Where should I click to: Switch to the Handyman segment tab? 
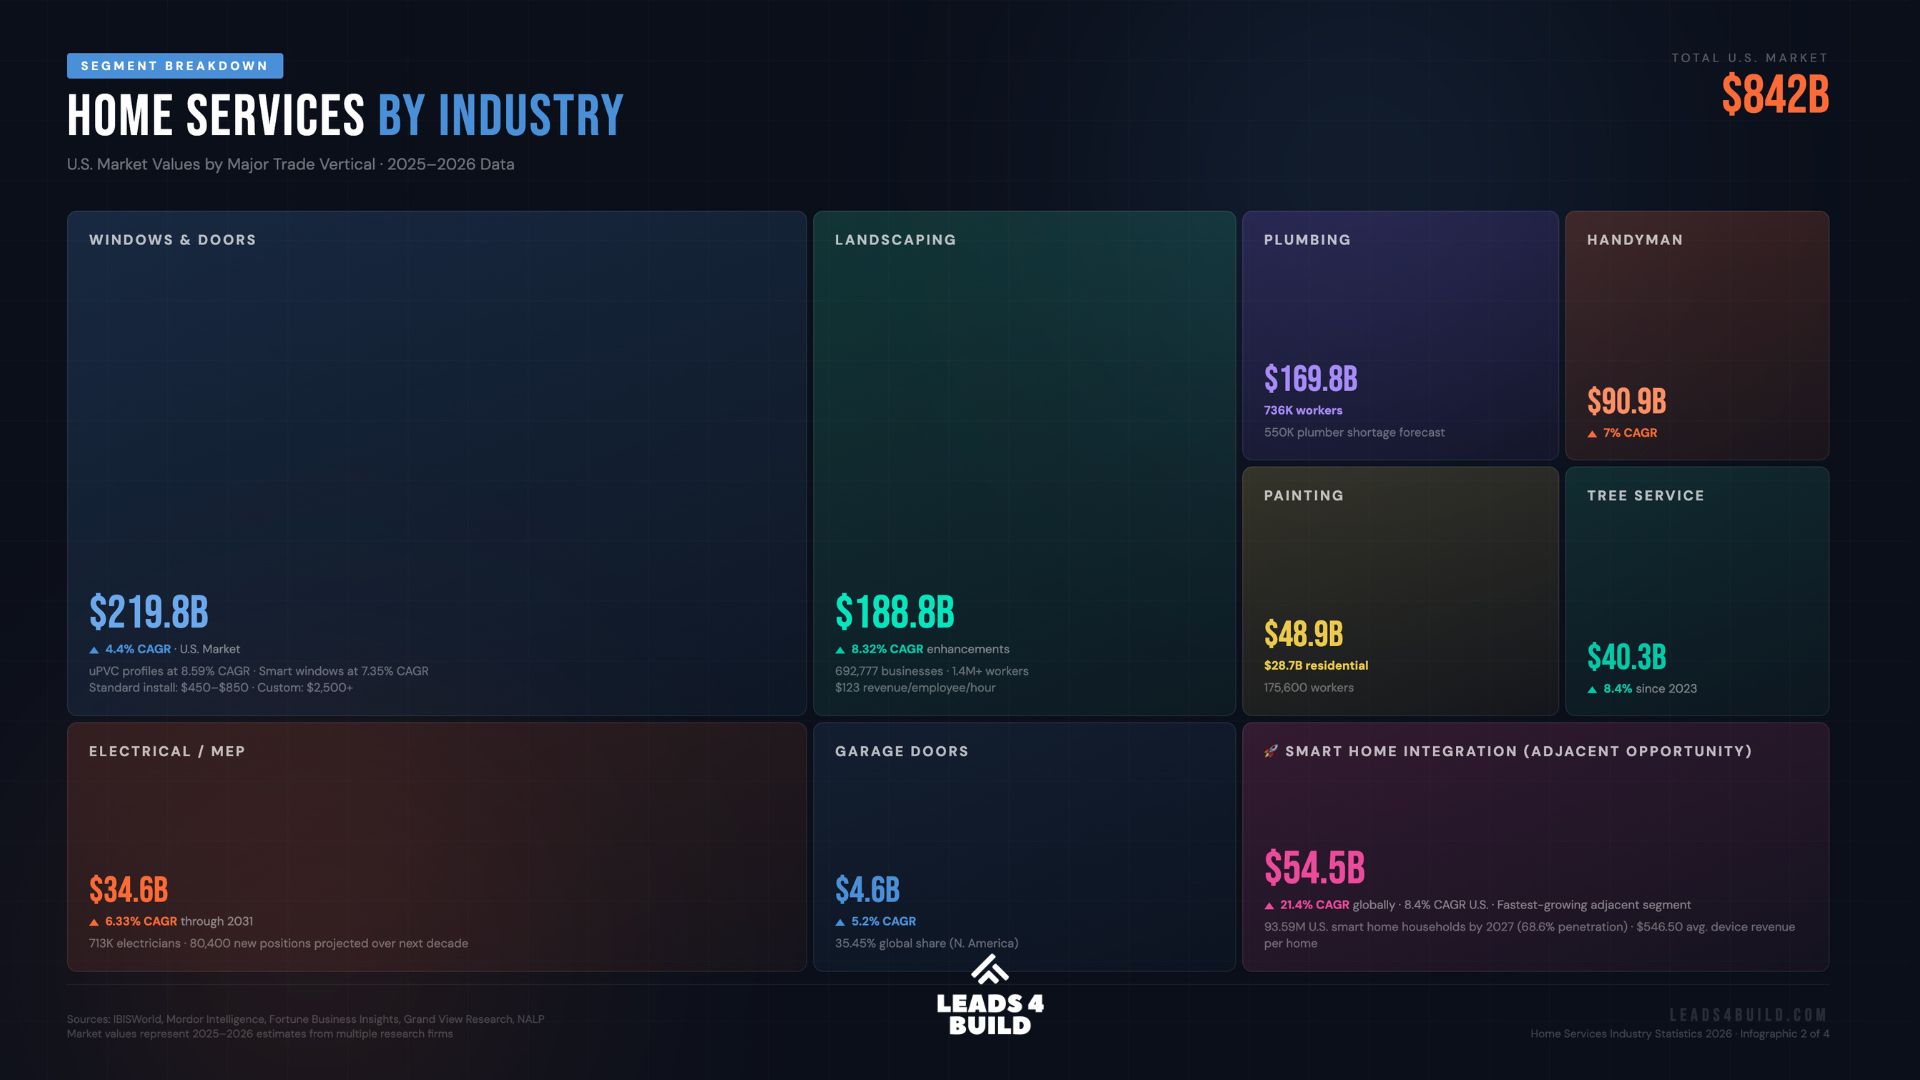pos(1697,336)
